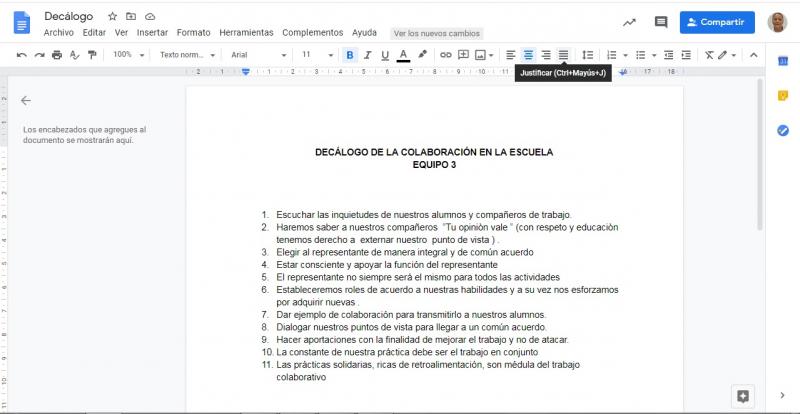Insert a link using the chain icon
This screenshot has height=414, width=800.
point(445,55)
